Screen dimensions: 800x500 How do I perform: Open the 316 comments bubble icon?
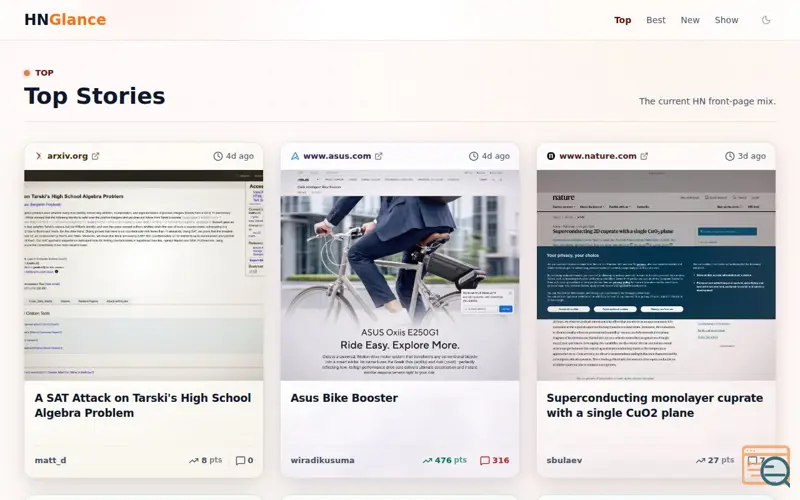(485, 460)
